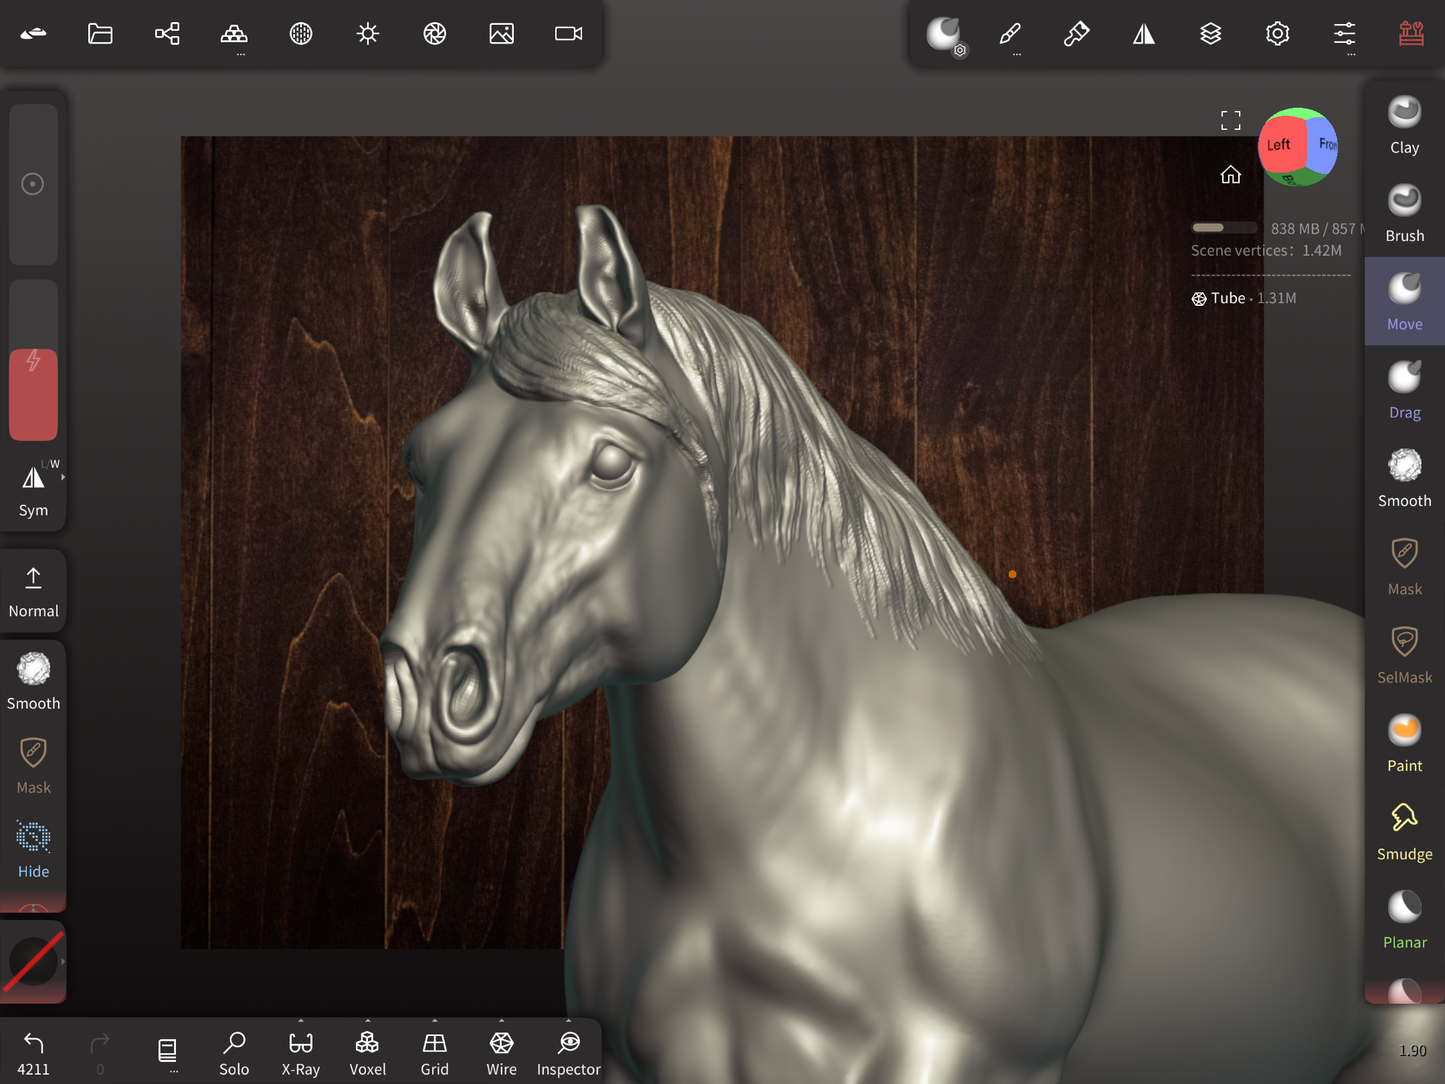Expand the stroke falloff options arrow
The image size is (1445, 1084).
click(63, 961)
